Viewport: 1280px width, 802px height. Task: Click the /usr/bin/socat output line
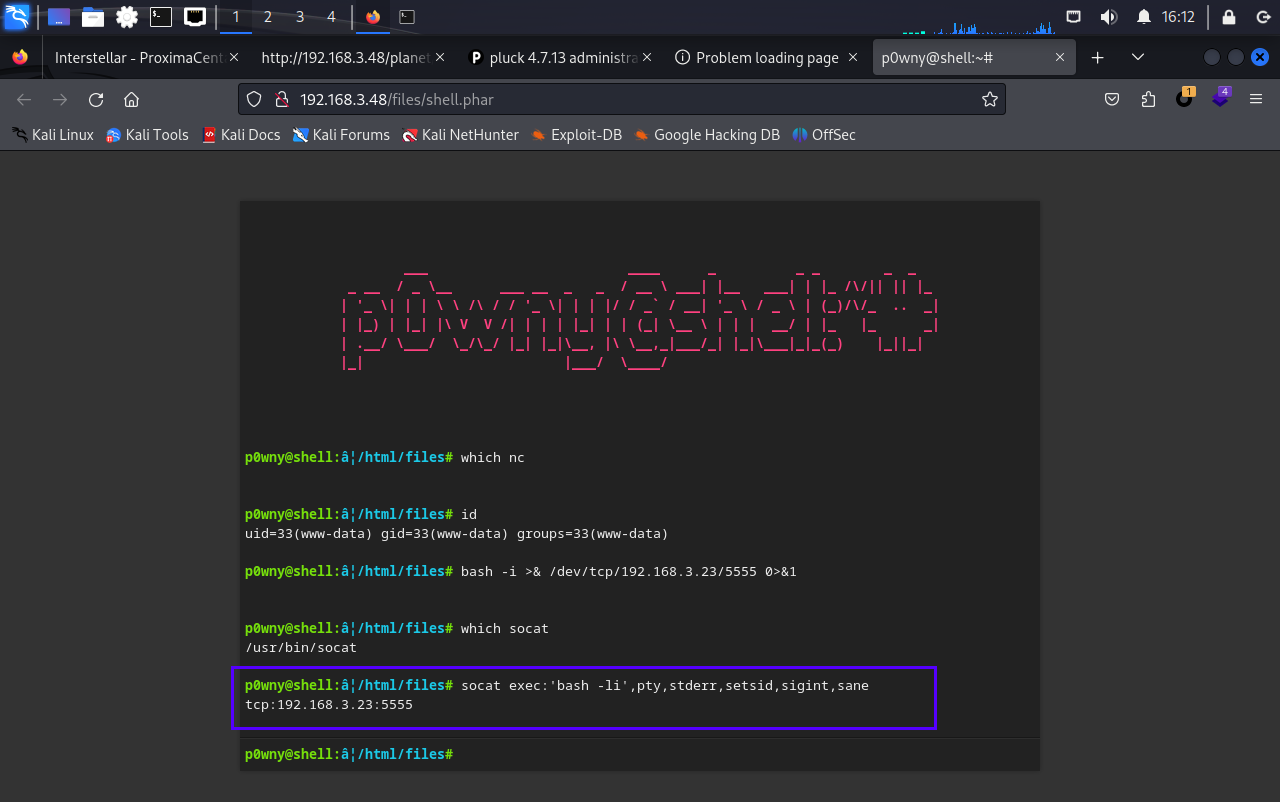click(301, 648)
